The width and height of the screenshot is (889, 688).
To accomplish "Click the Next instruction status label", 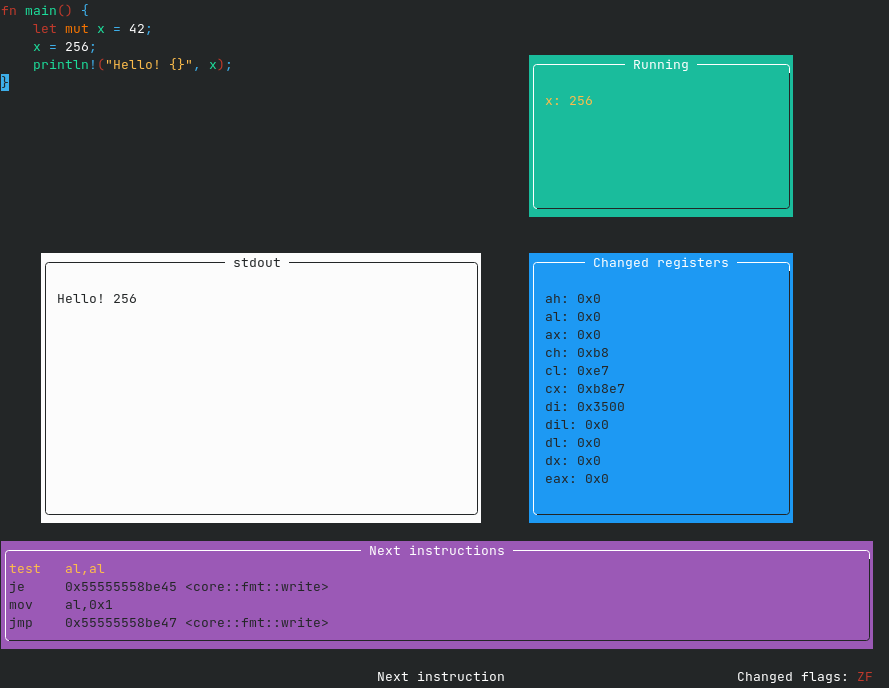I will [441, 676].
